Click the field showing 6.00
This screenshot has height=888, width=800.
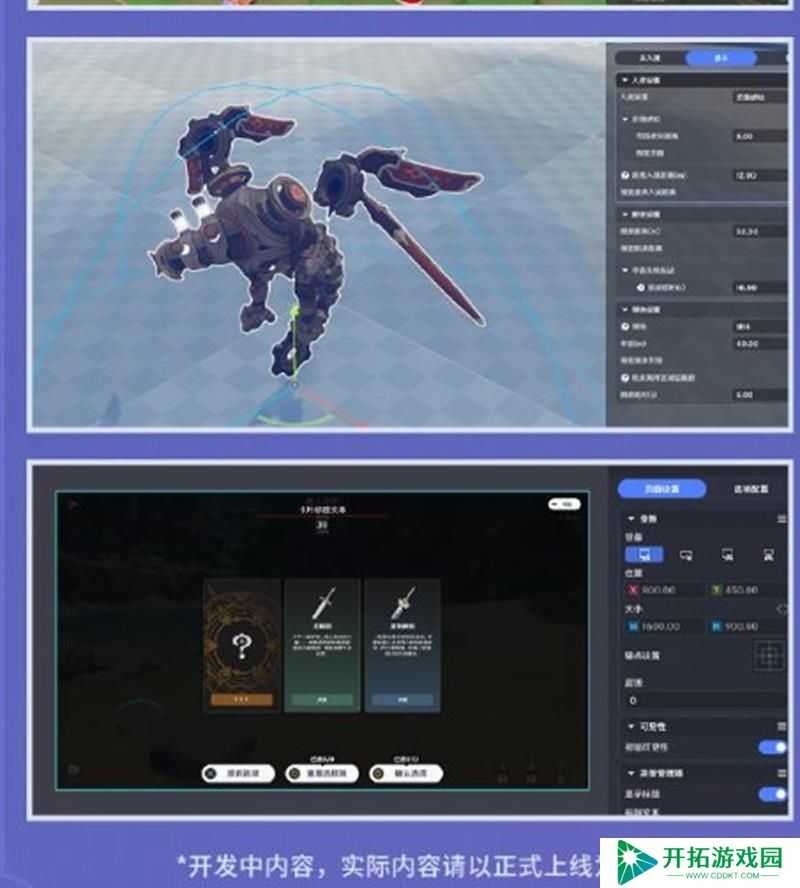tap(760, 136)
